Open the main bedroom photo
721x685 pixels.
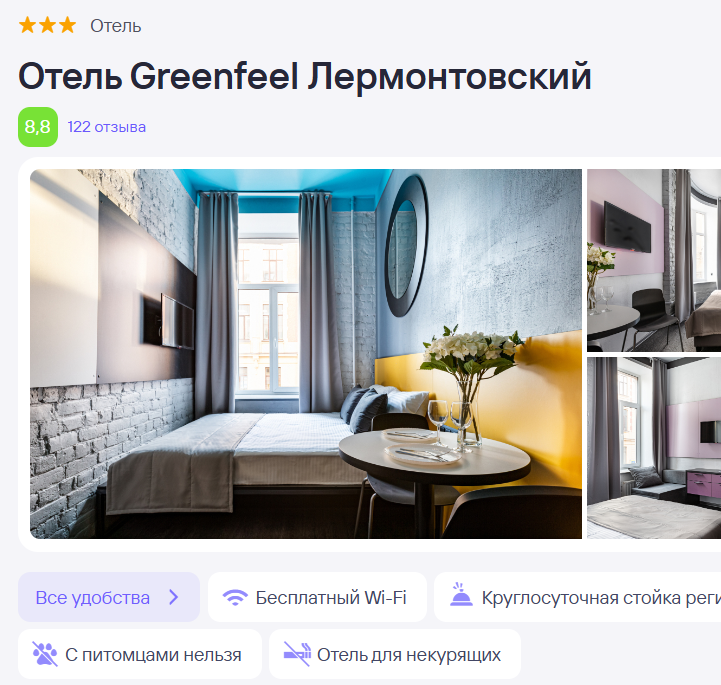(306, 354)
